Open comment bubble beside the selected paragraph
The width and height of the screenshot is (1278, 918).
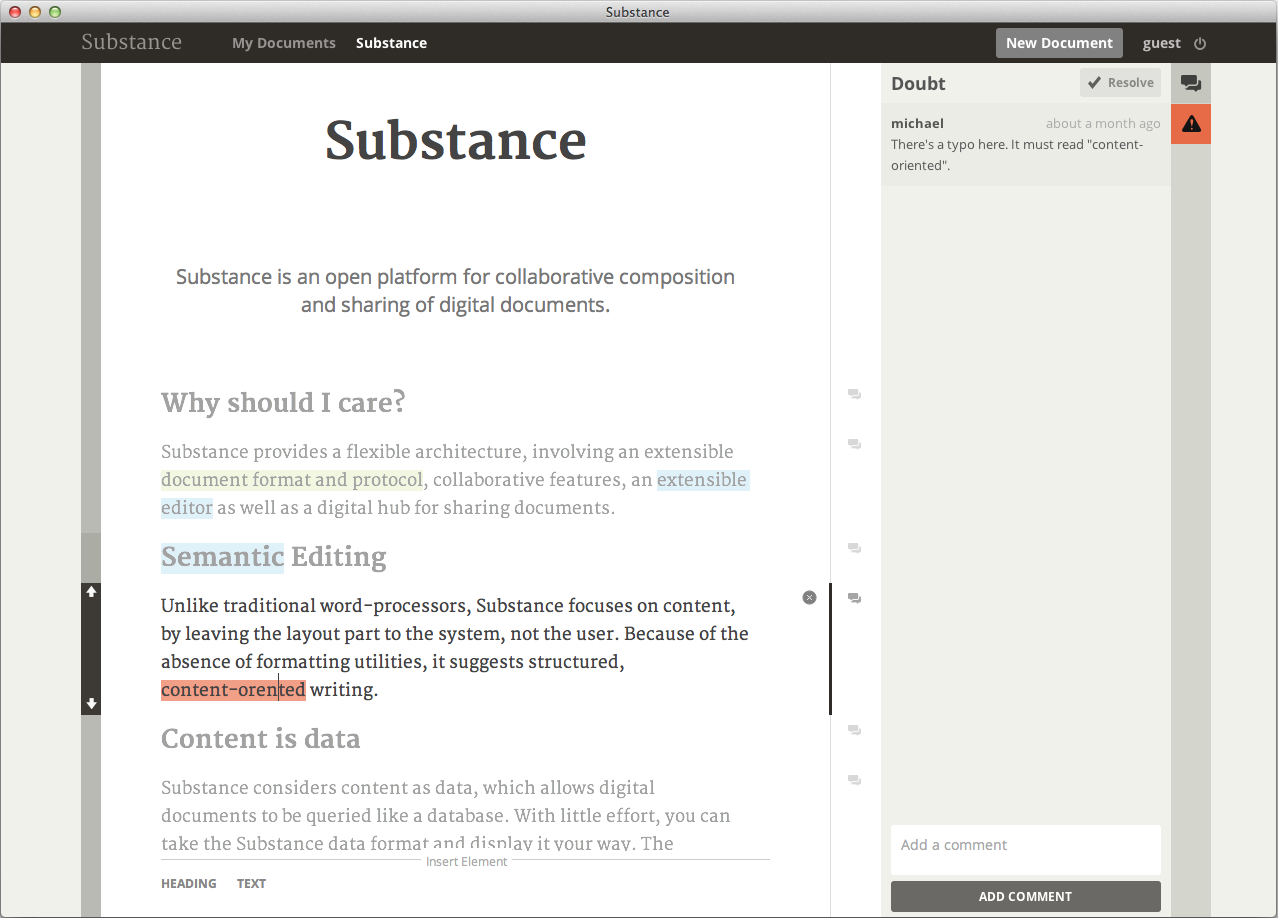(x=854, y=598)
